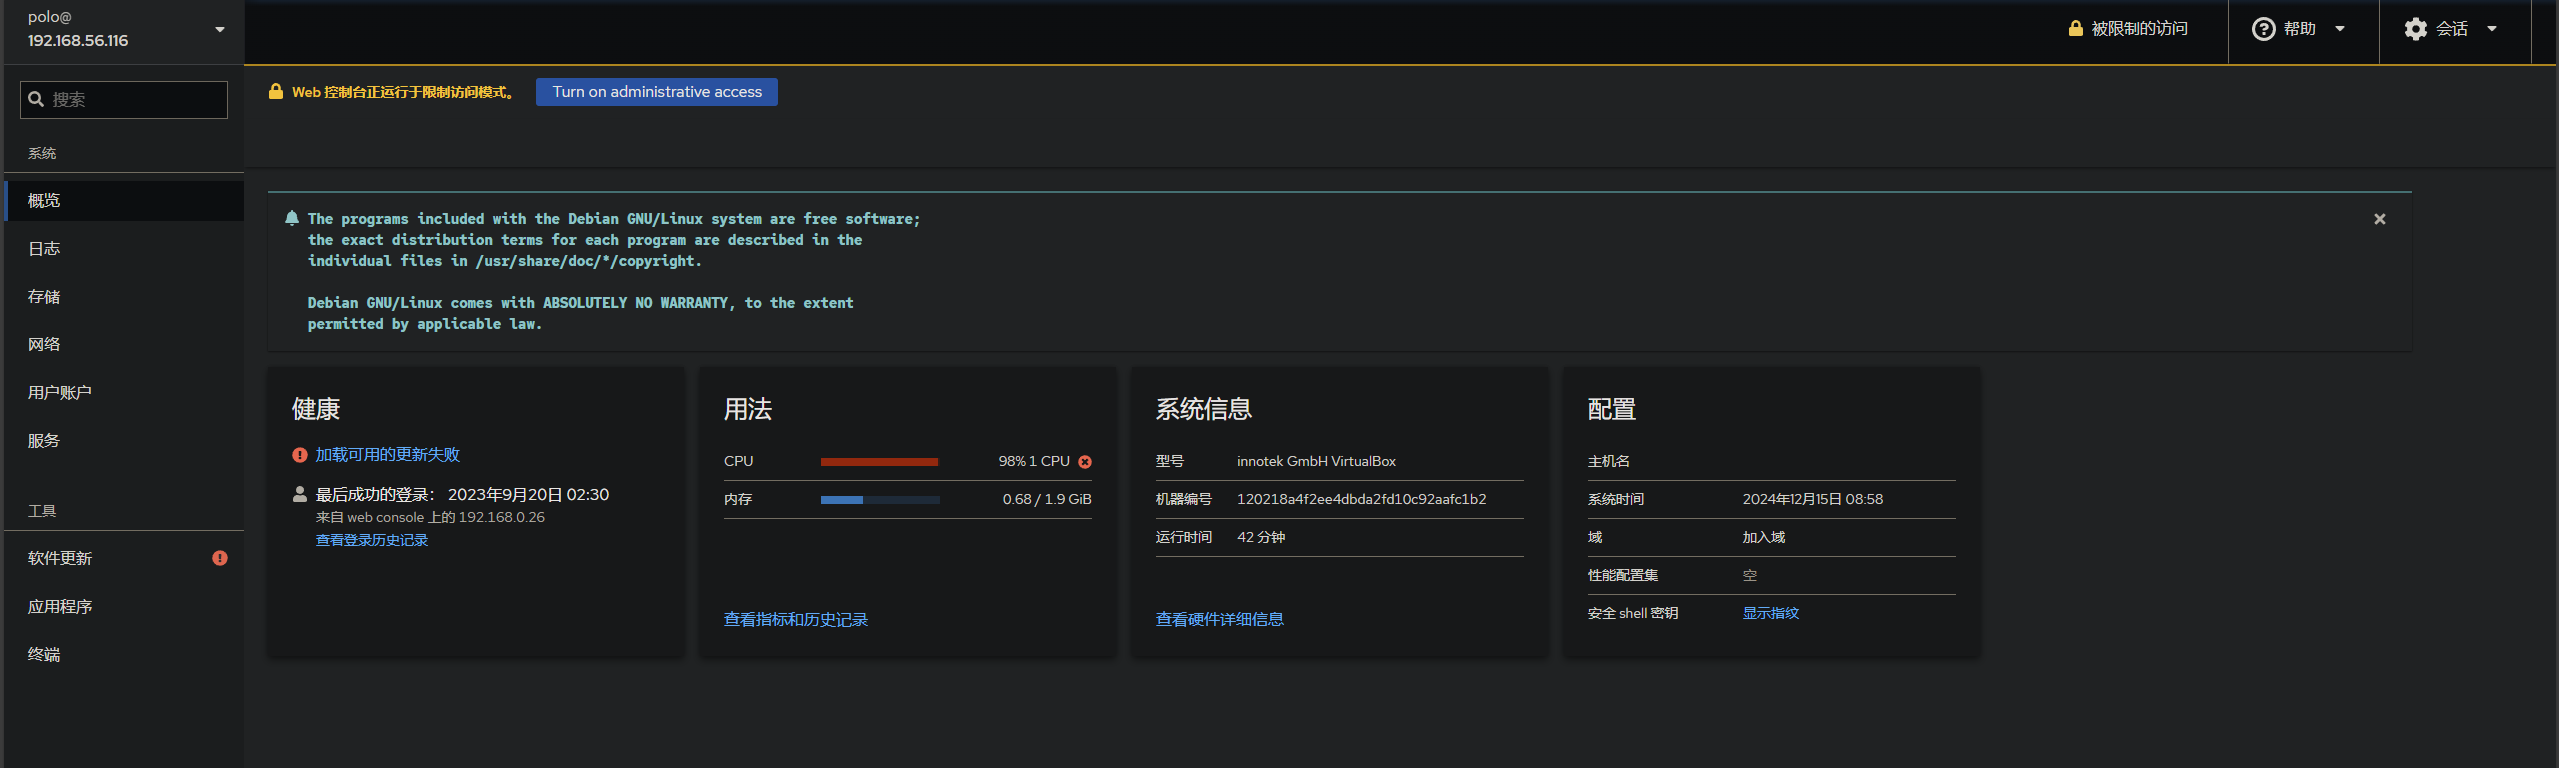Click the red alert icon beside 软件更新

coord(220,558)
